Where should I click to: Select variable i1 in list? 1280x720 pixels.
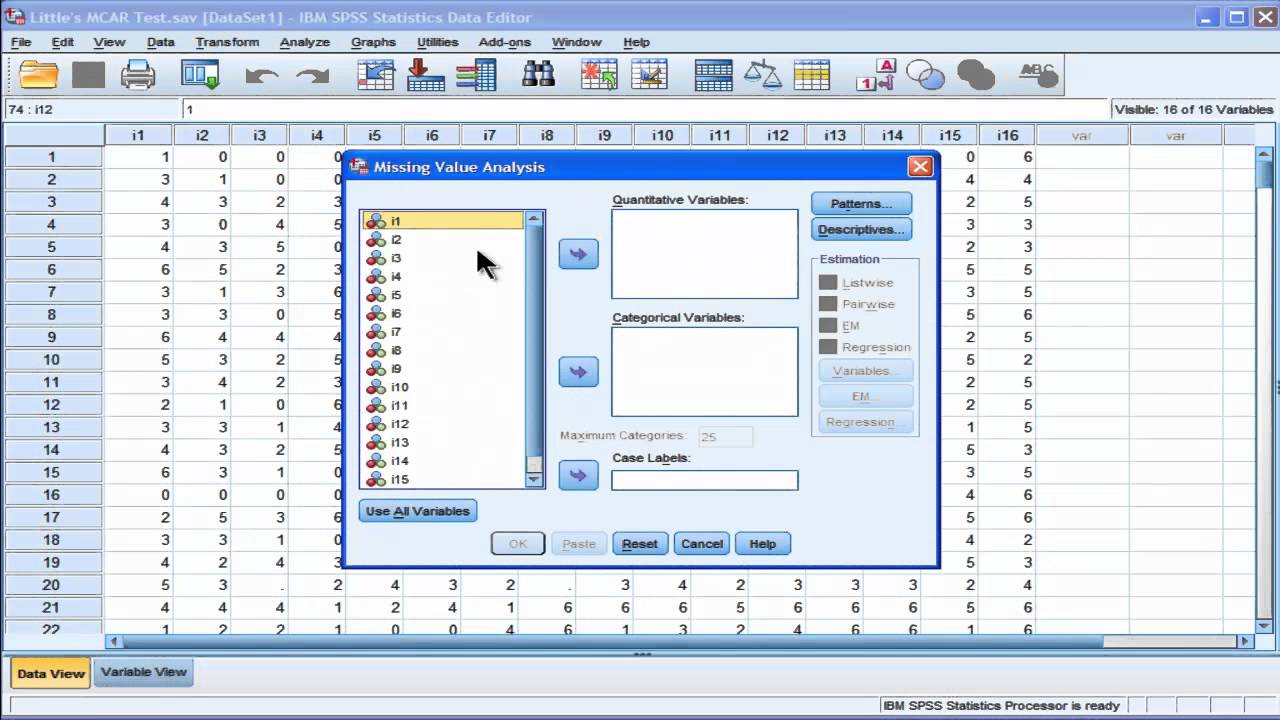pos(443,221)
